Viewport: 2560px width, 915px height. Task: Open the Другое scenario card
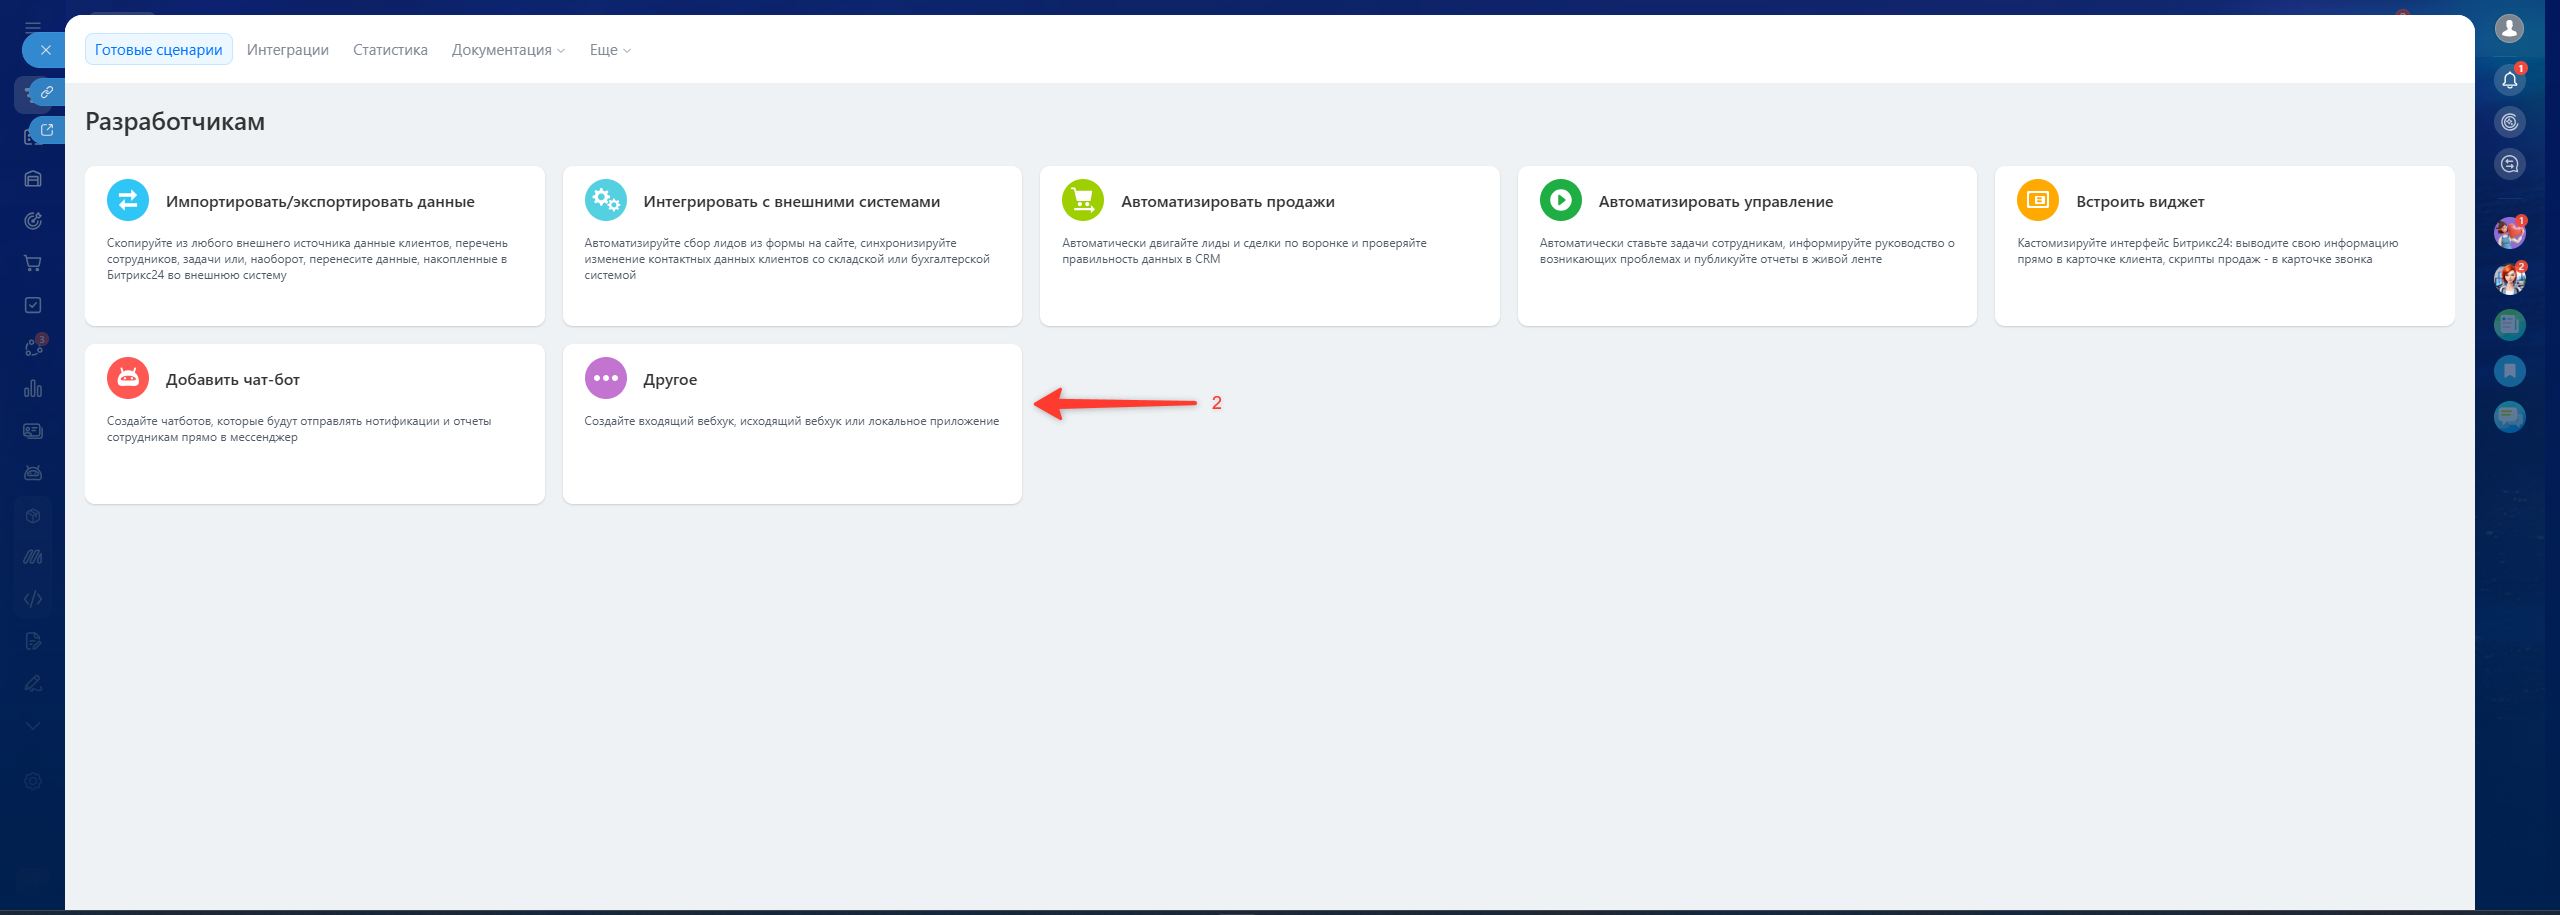pyautogui.click(x=792, y=423)
